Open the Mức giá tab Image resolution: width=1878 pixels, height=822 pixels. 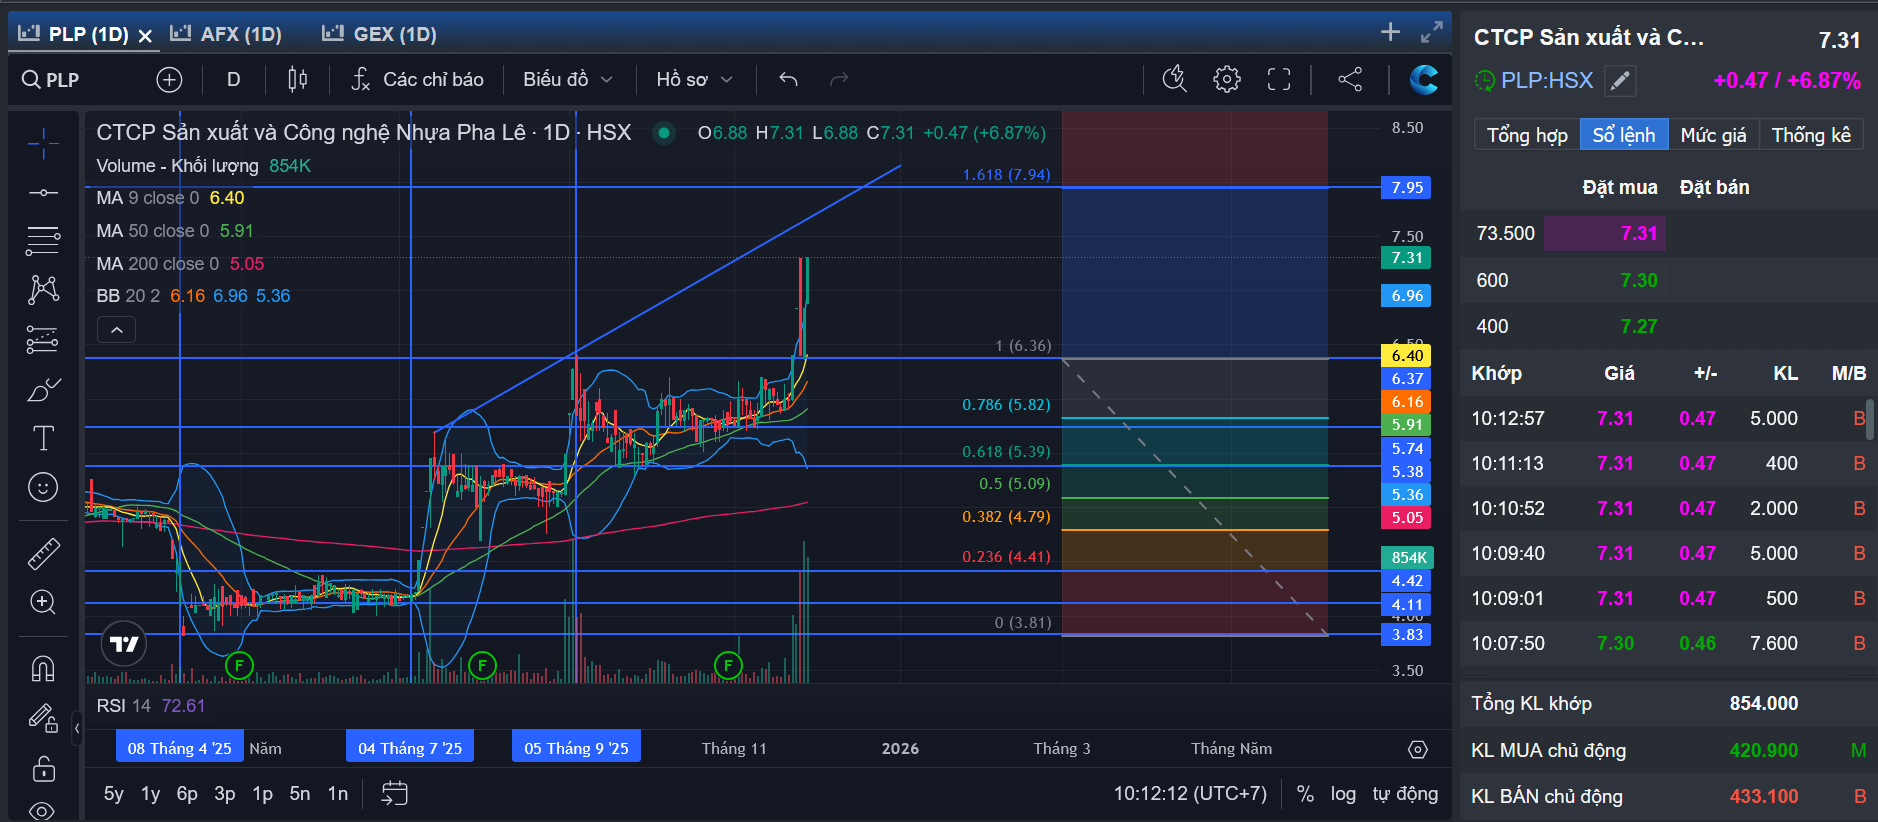click(1713, 135)
